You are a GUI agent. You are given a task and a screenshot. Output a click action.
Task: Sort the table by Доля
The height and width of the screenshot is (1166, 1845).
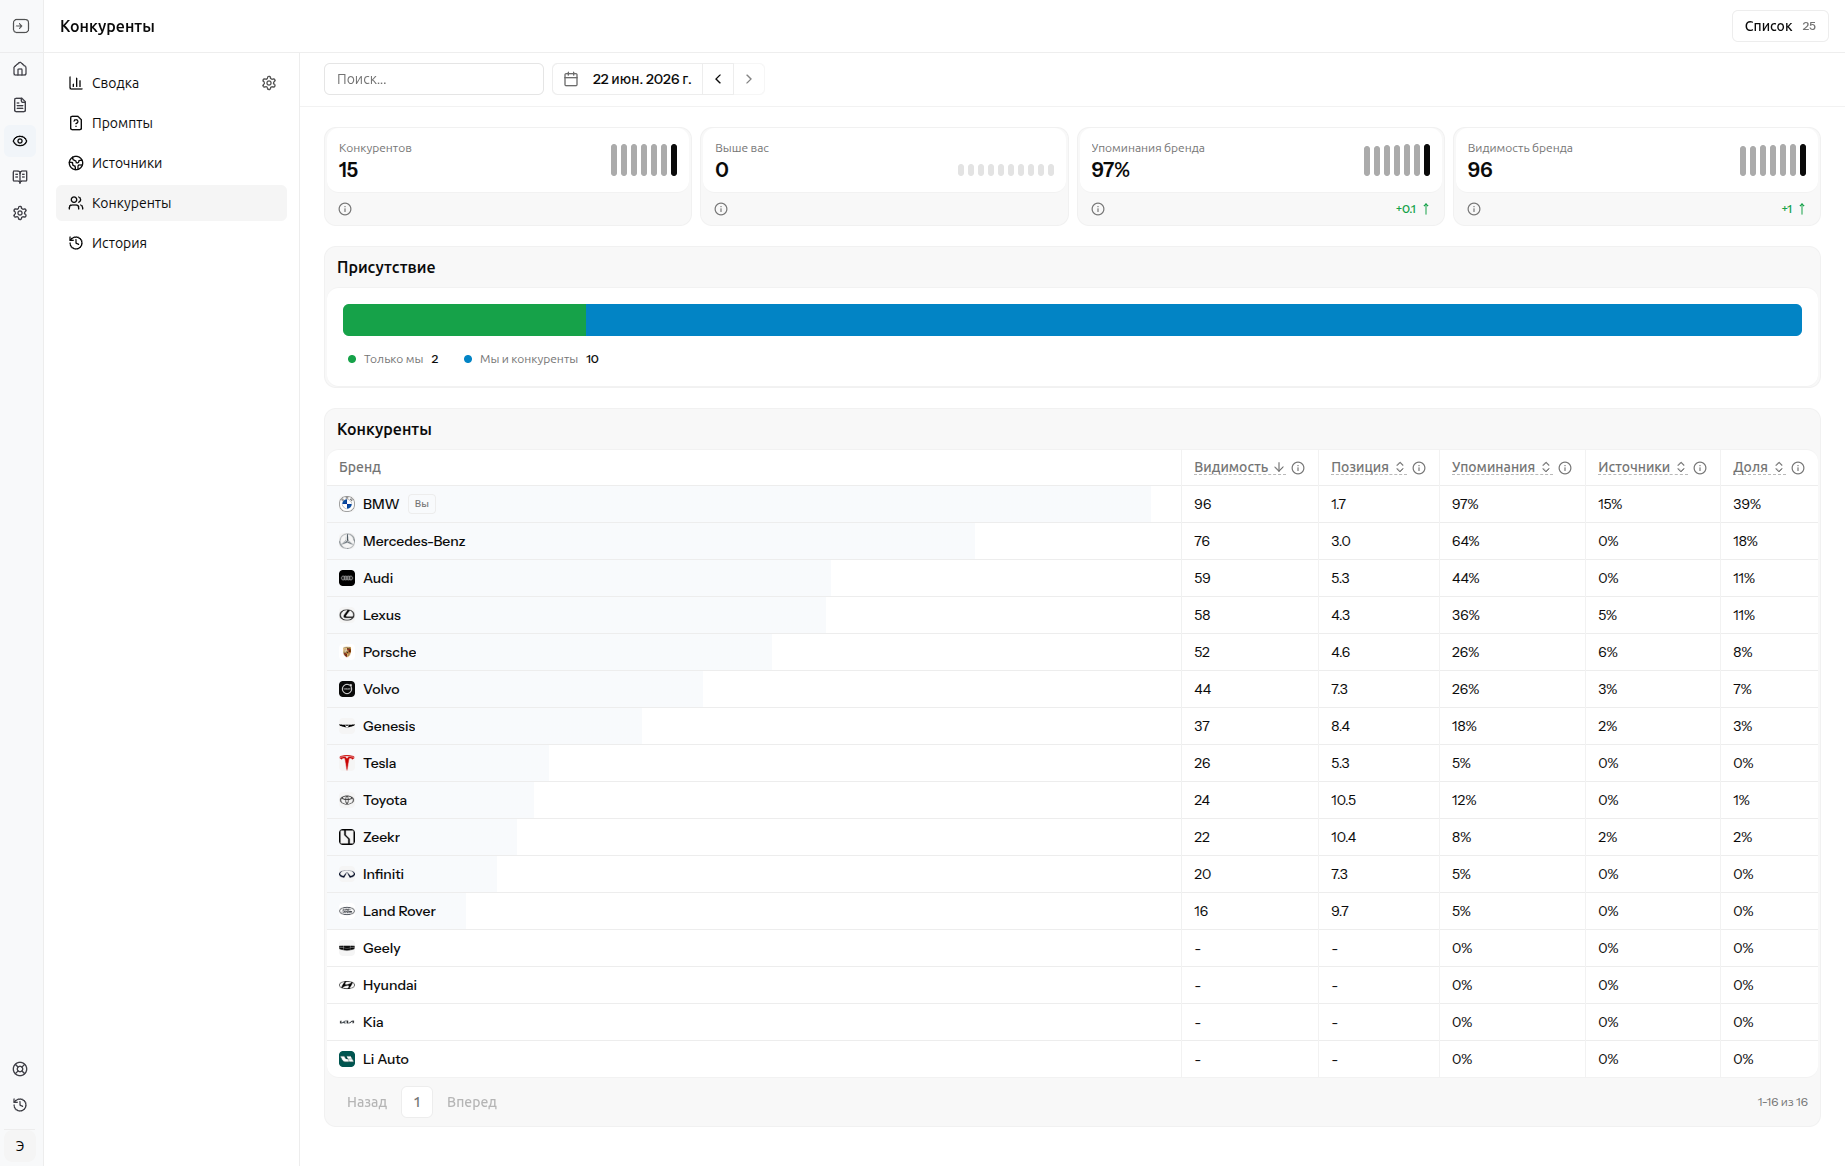point(1758,467)
